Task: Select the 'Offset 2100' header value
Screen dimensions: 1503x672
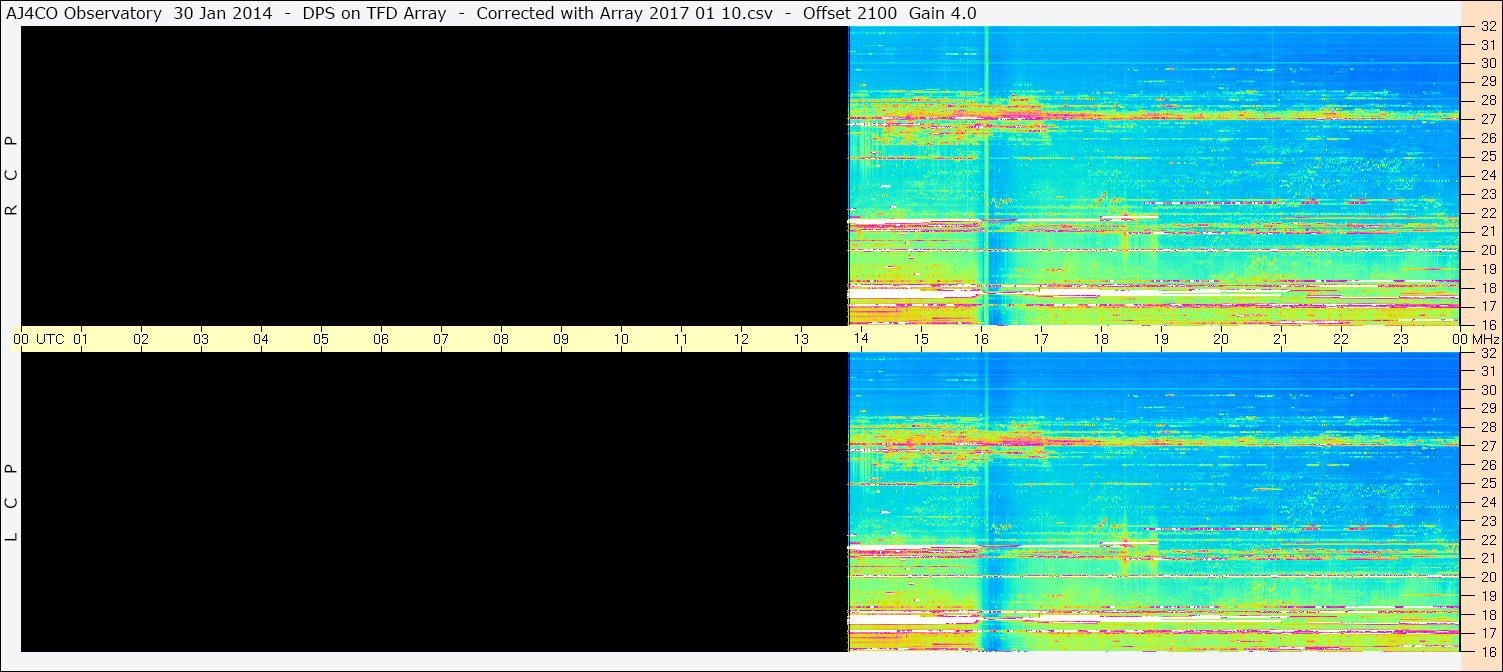Action: 850,13
